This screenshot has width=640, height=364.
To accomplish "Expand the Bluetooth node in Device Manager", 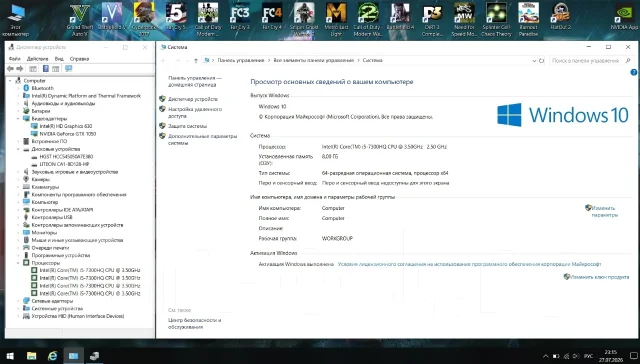I will (18, 88).
